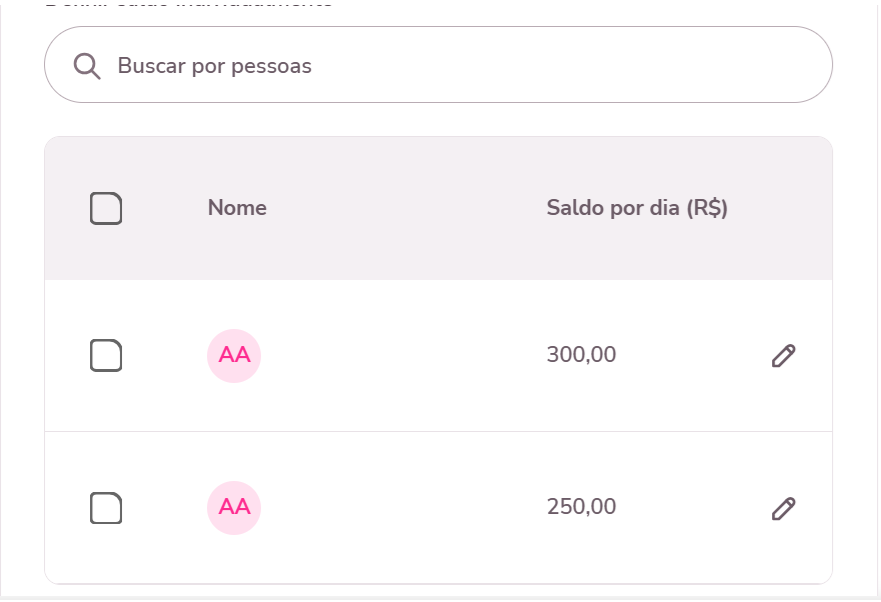This screenshot has width=881, height=602.
Task: Click the Saldo por dia (R$) column header
Action: [x=637, y=208]
